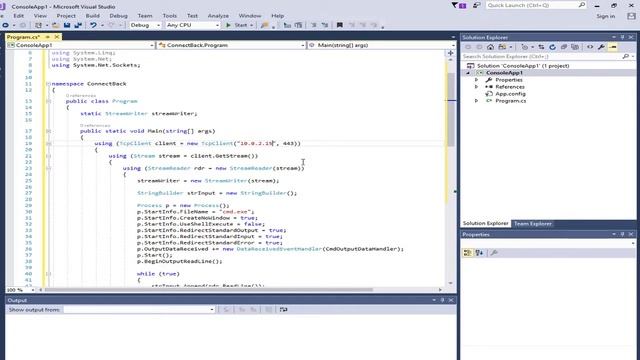The image size is (640, 360).
Task: Refresh the Solution Explorer tree
Action: pyautogui.click(x=553, y=47)
